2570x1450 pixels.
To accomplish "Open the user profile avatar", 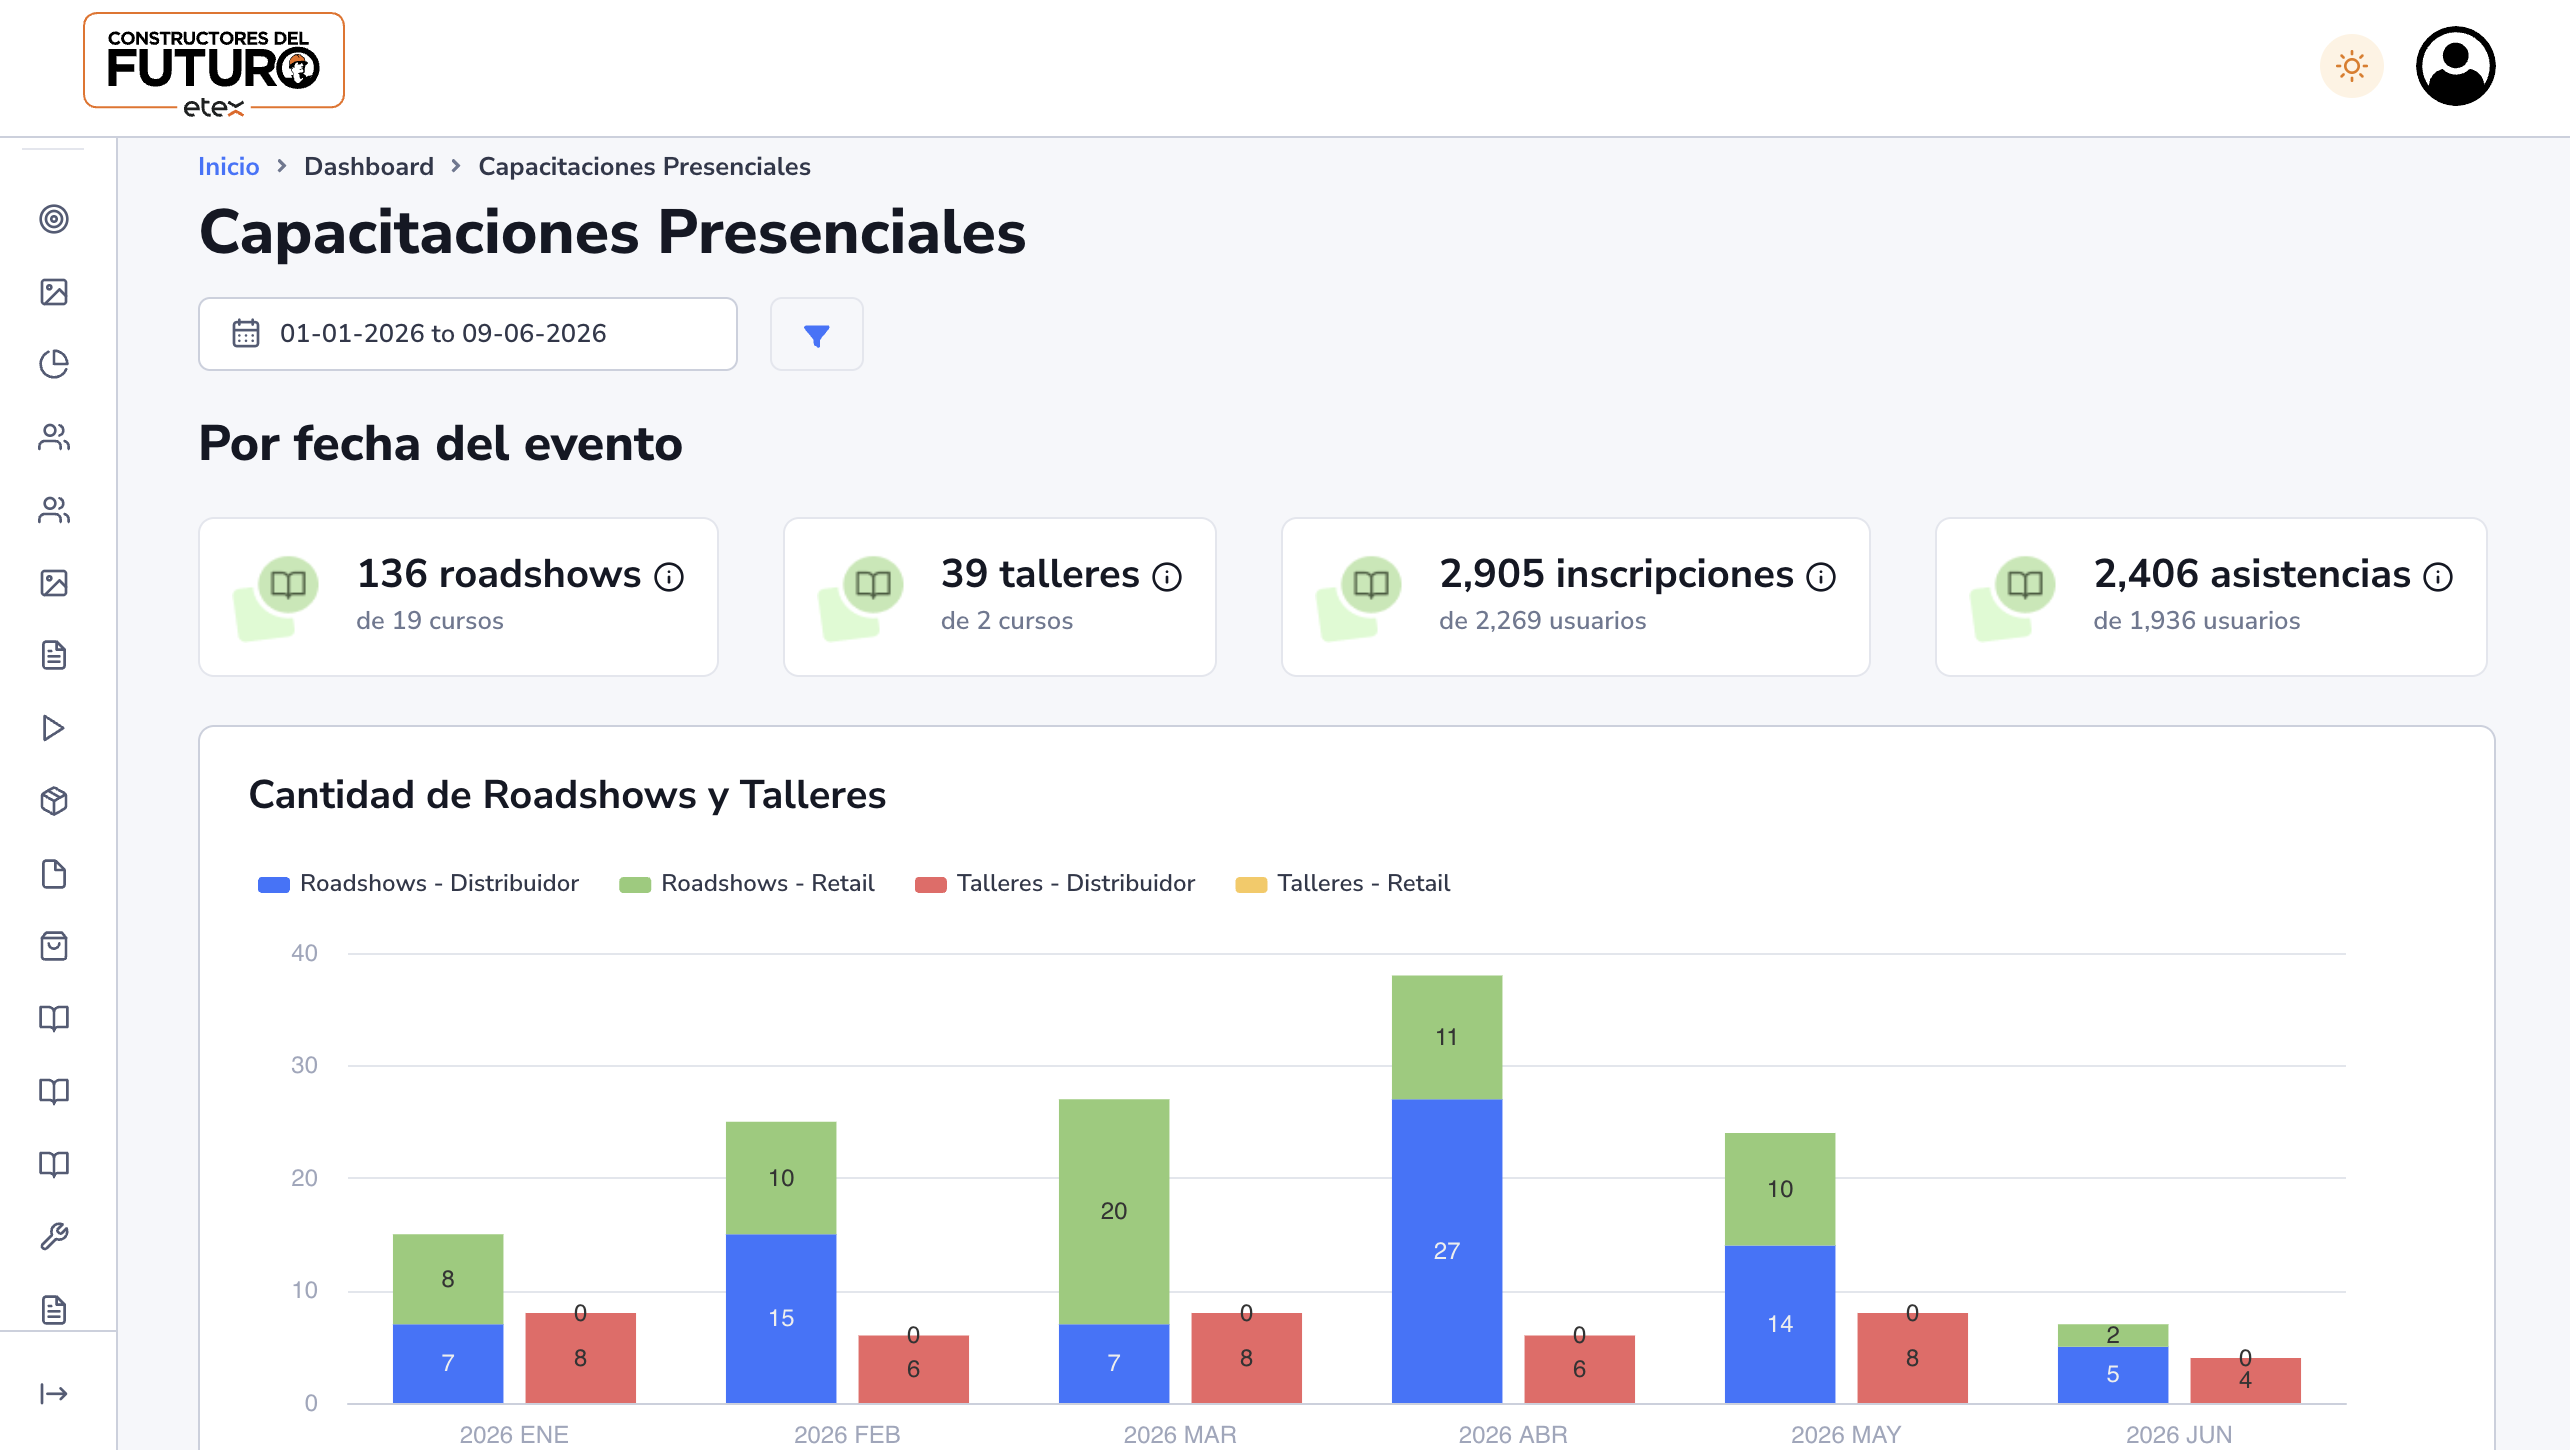I will point(2456,66).
